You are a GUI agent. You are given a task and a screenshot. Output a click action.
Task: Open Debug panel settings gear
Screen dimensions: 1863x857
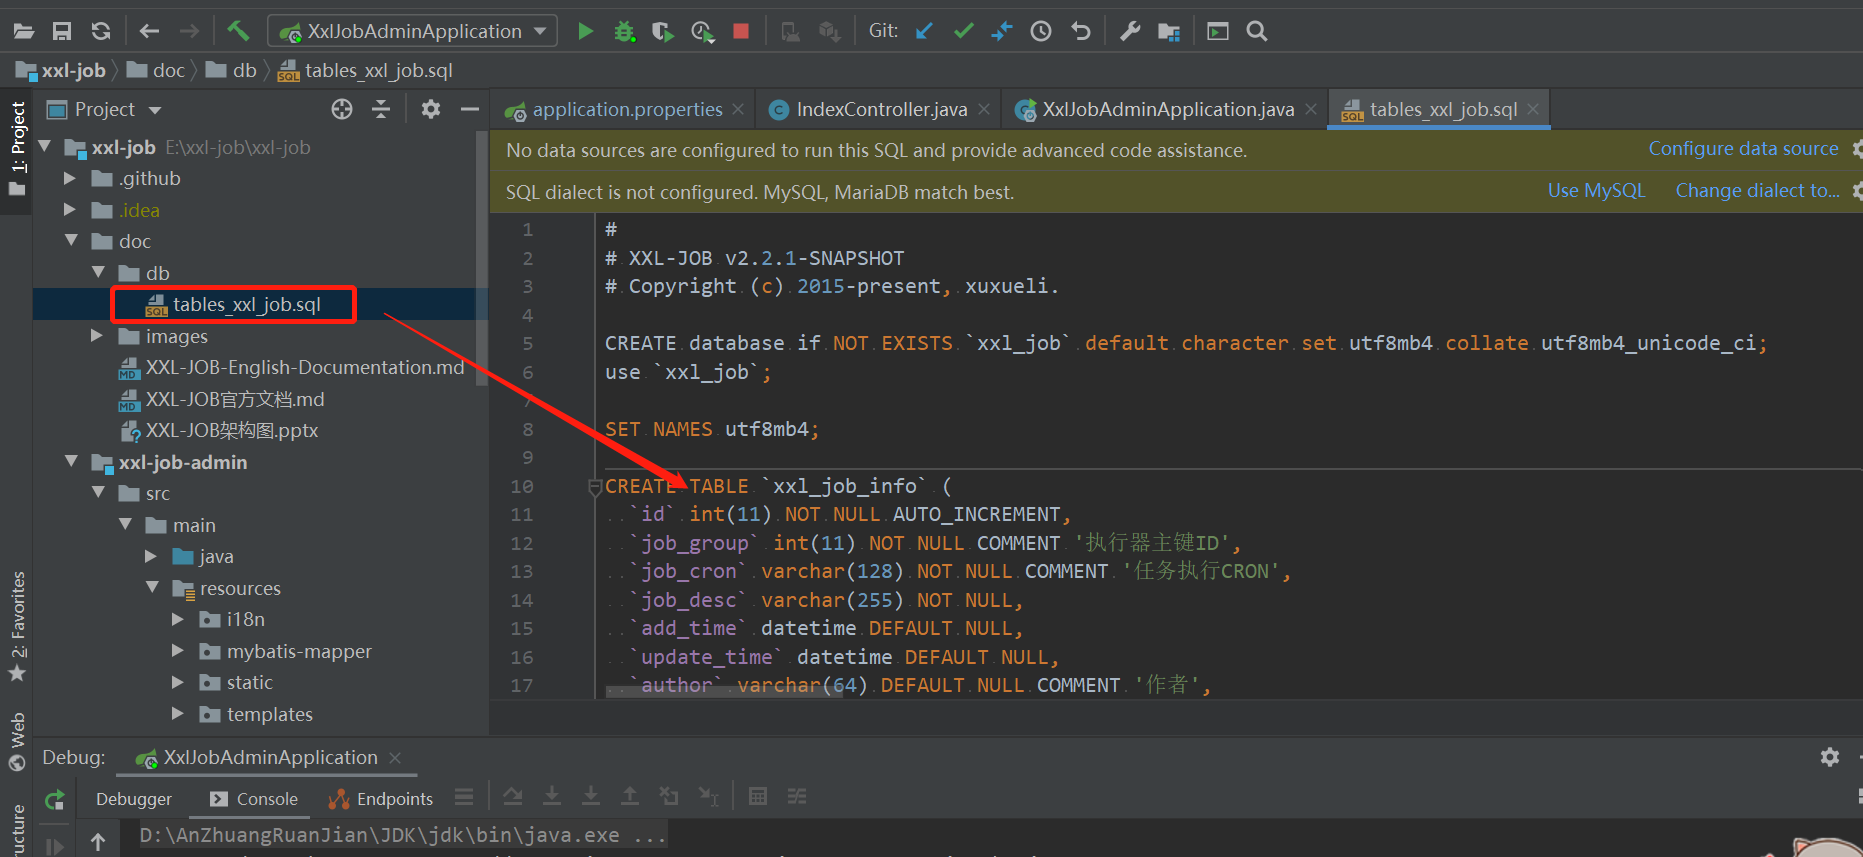(x=1830, y=757)
